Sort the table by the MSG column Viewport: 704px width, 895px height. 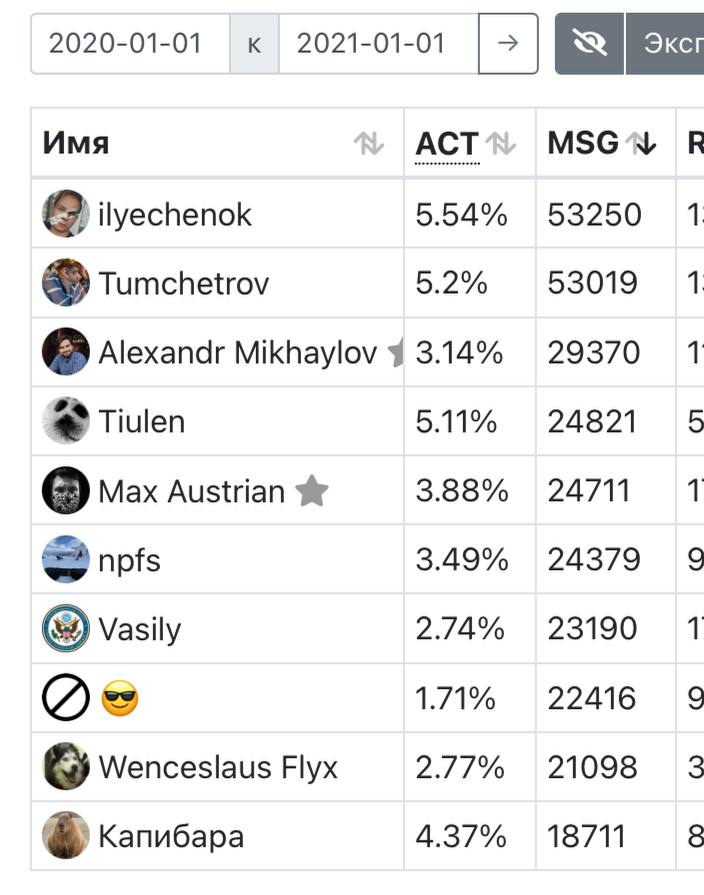(x=641, y=143)
